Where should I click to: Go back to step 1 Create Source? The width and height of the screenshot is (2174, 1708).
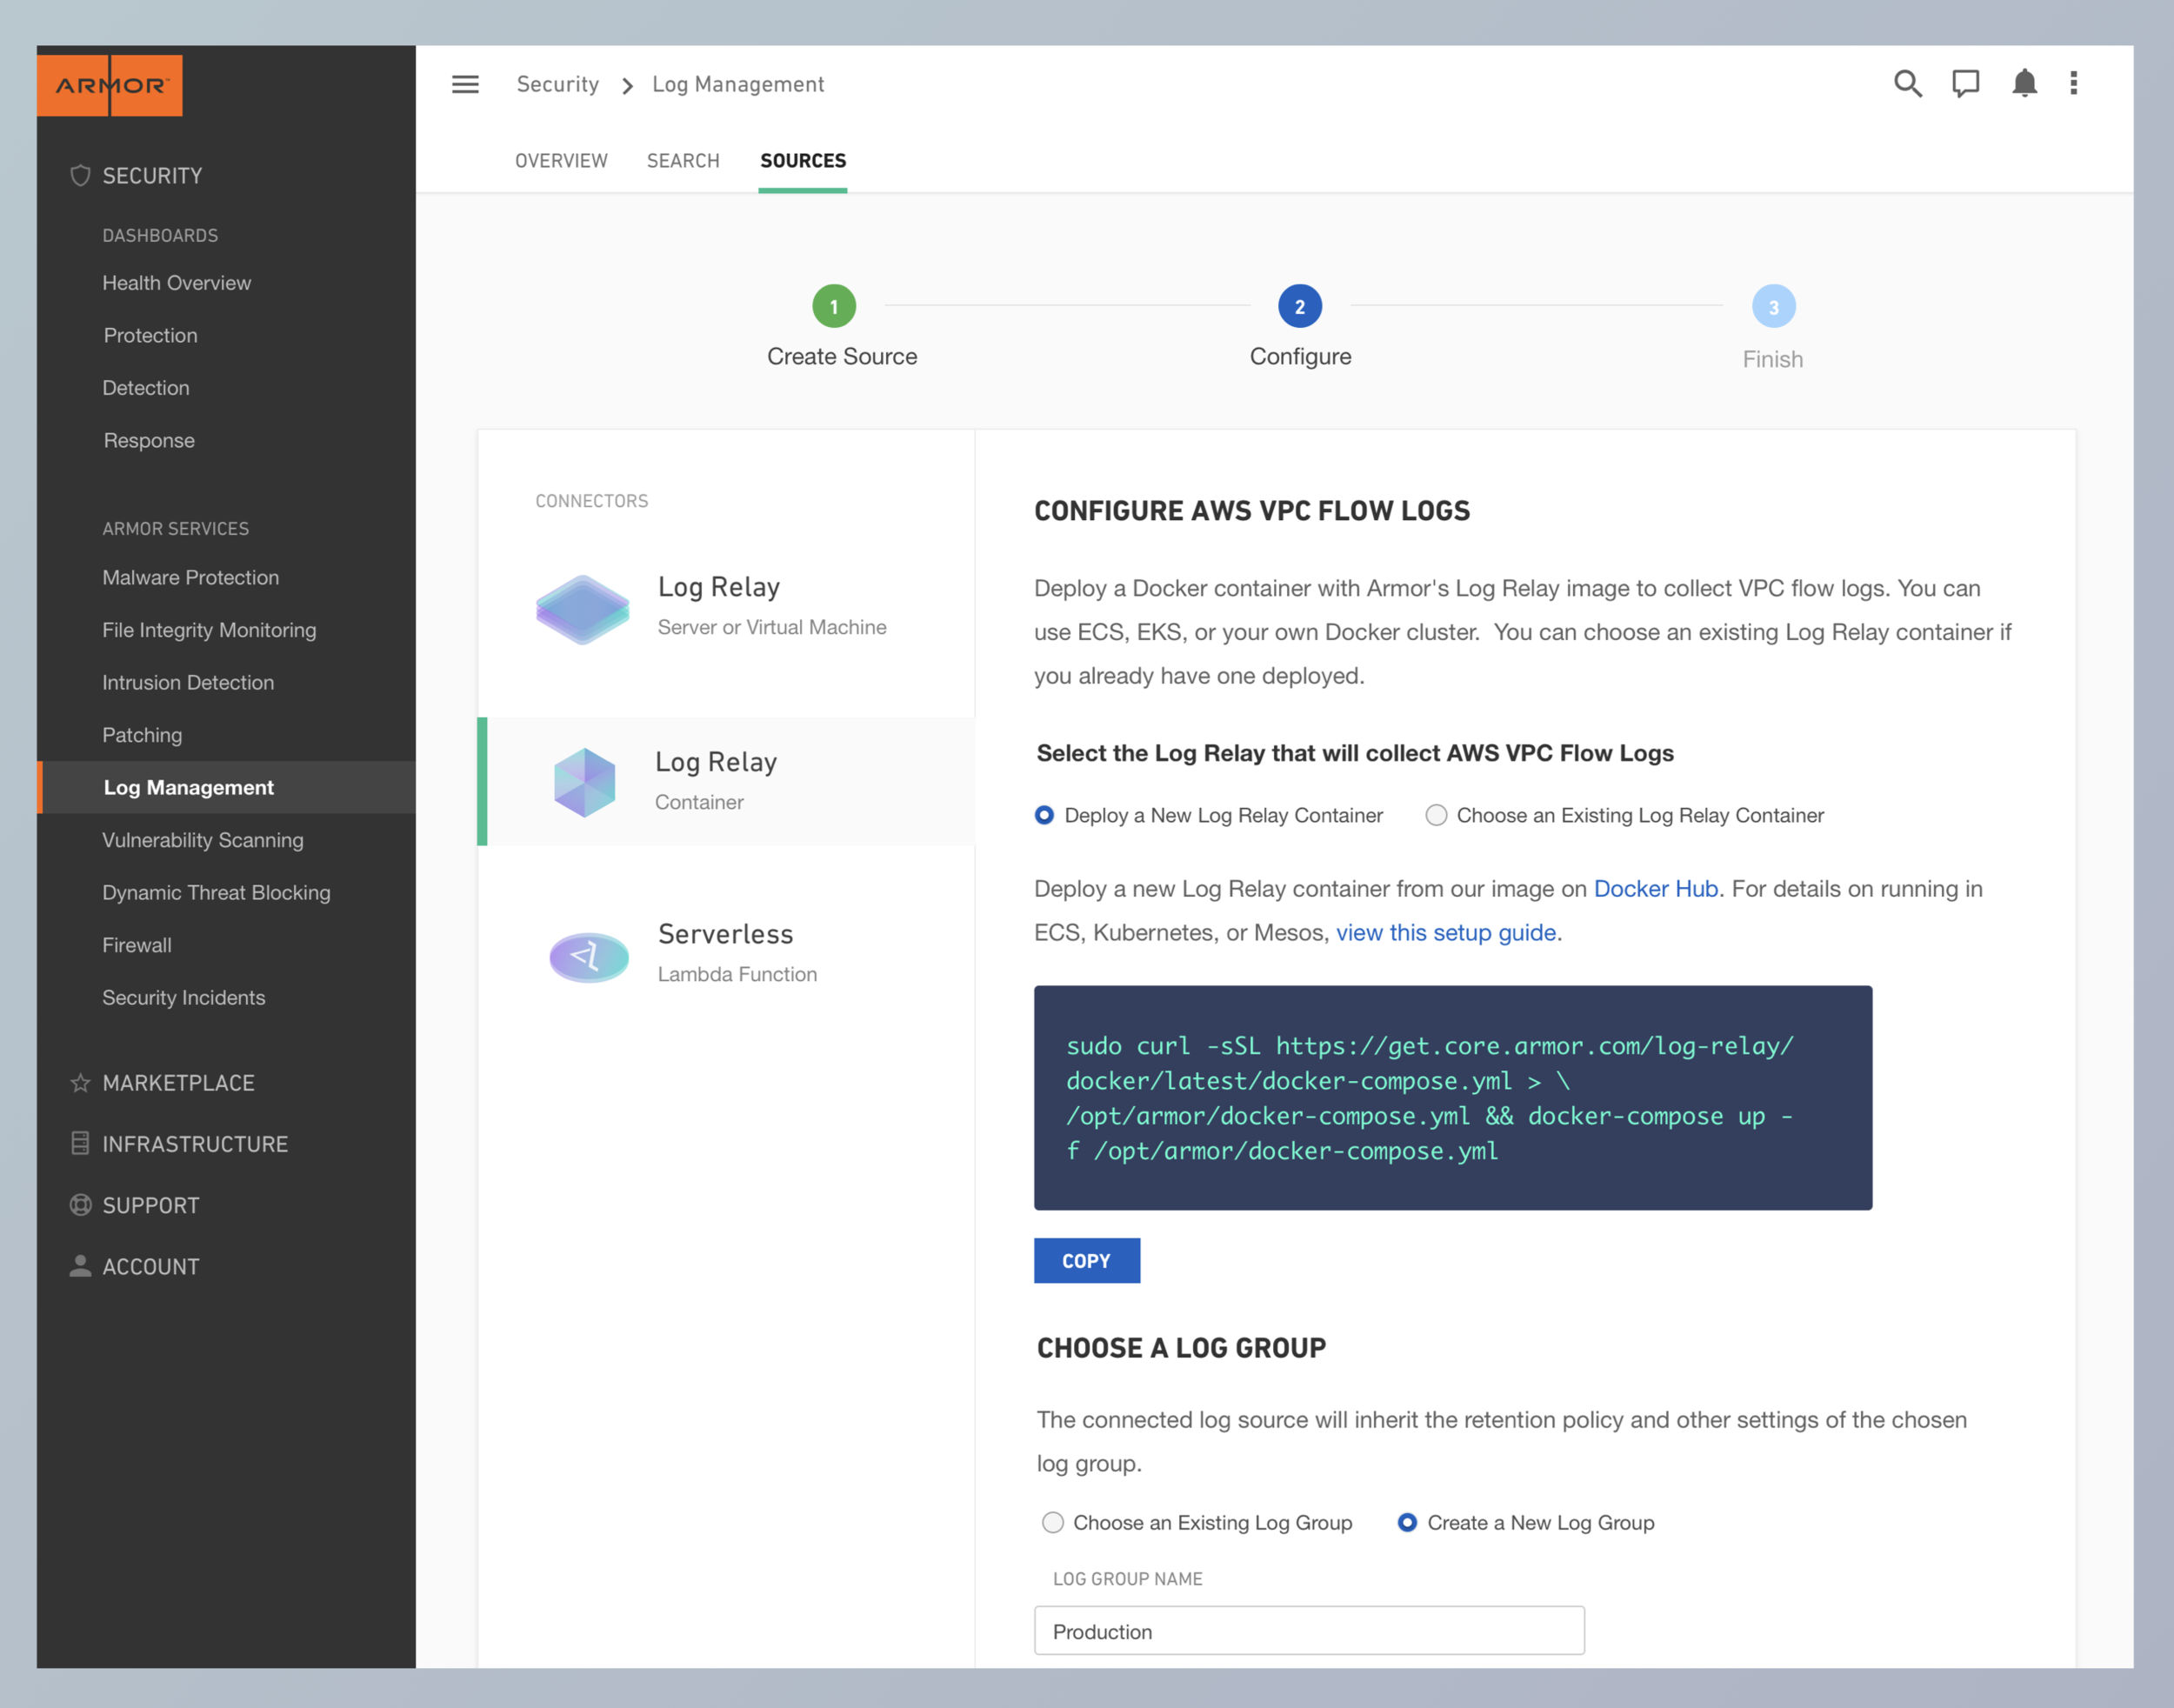point(834,307)
